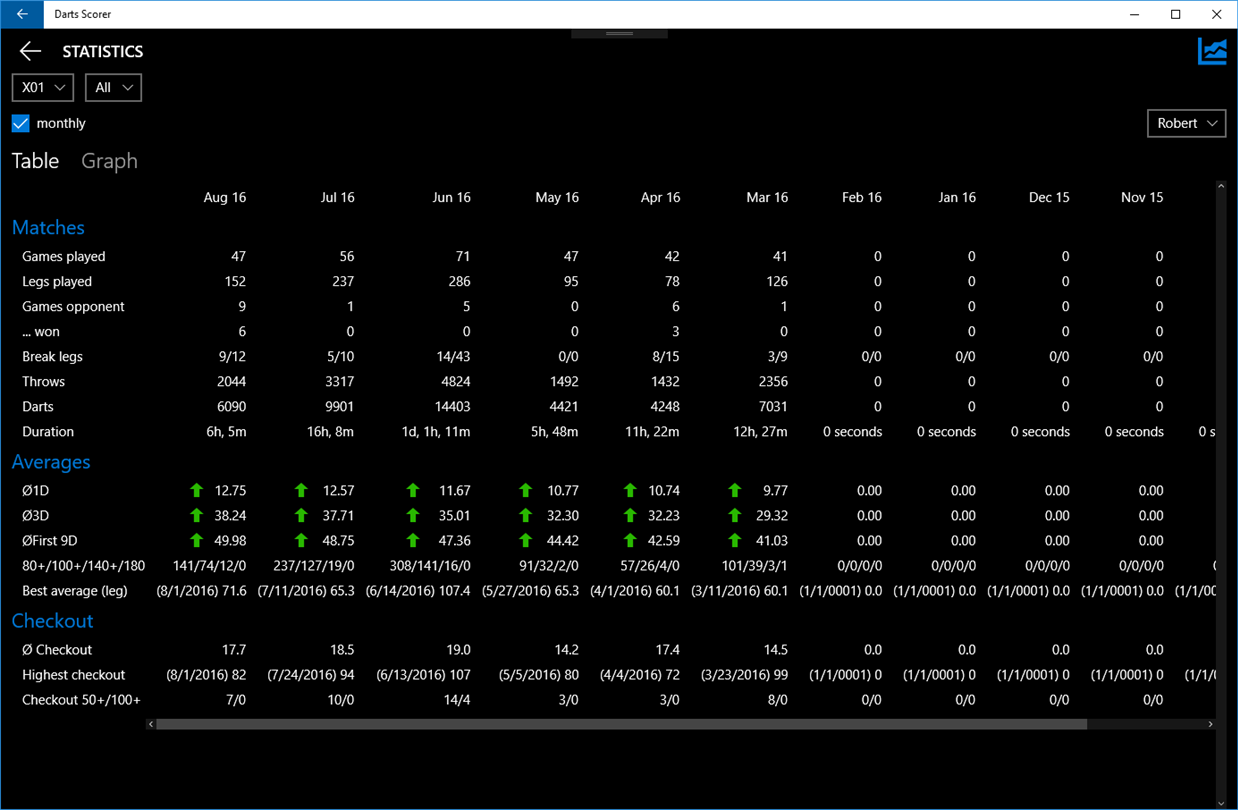This screenshot has height=810, width=1238.
Task: Click the Jun 16 column header
Action: (451, 198)
